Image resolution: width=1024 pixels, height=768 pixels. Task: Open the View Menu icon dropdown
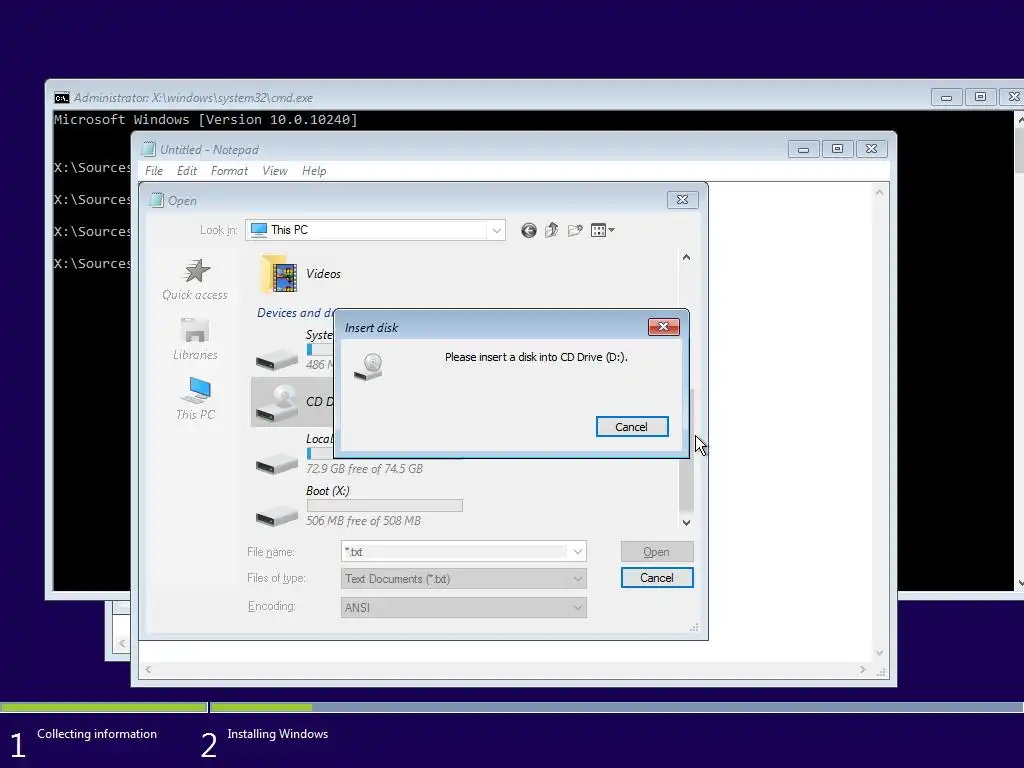[602, 230]
